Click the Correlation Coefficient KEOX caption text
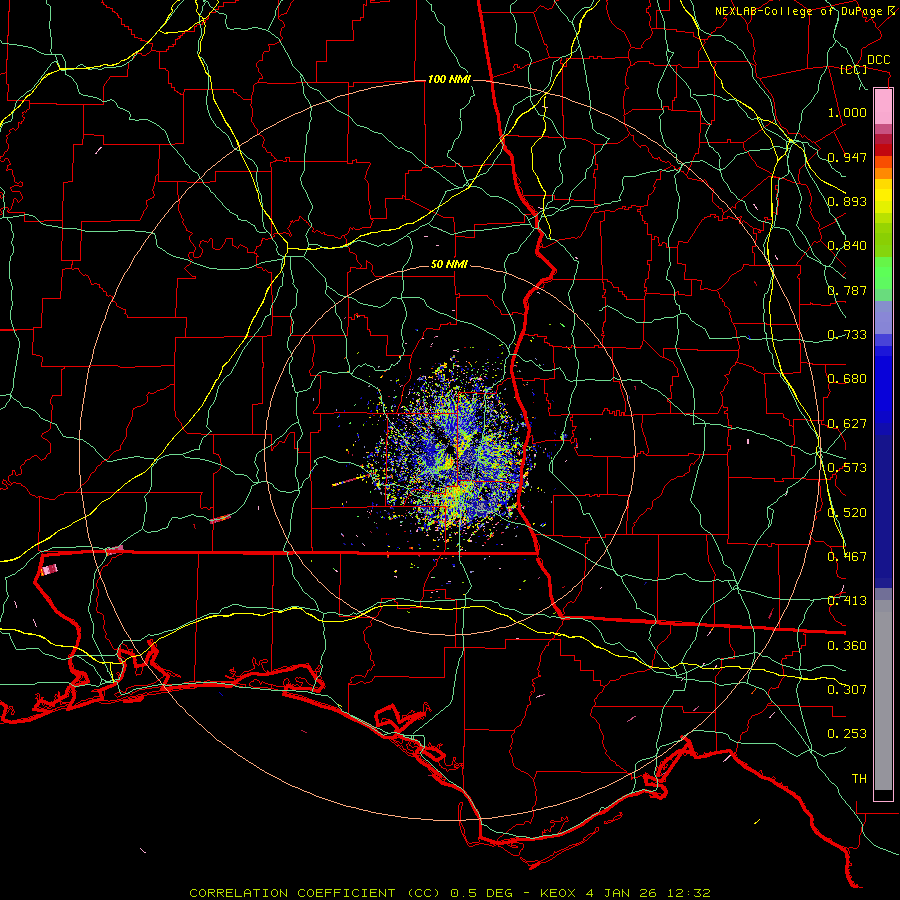Image resolution: width=900 pixels, height=900 pixels. click(450, 893)
